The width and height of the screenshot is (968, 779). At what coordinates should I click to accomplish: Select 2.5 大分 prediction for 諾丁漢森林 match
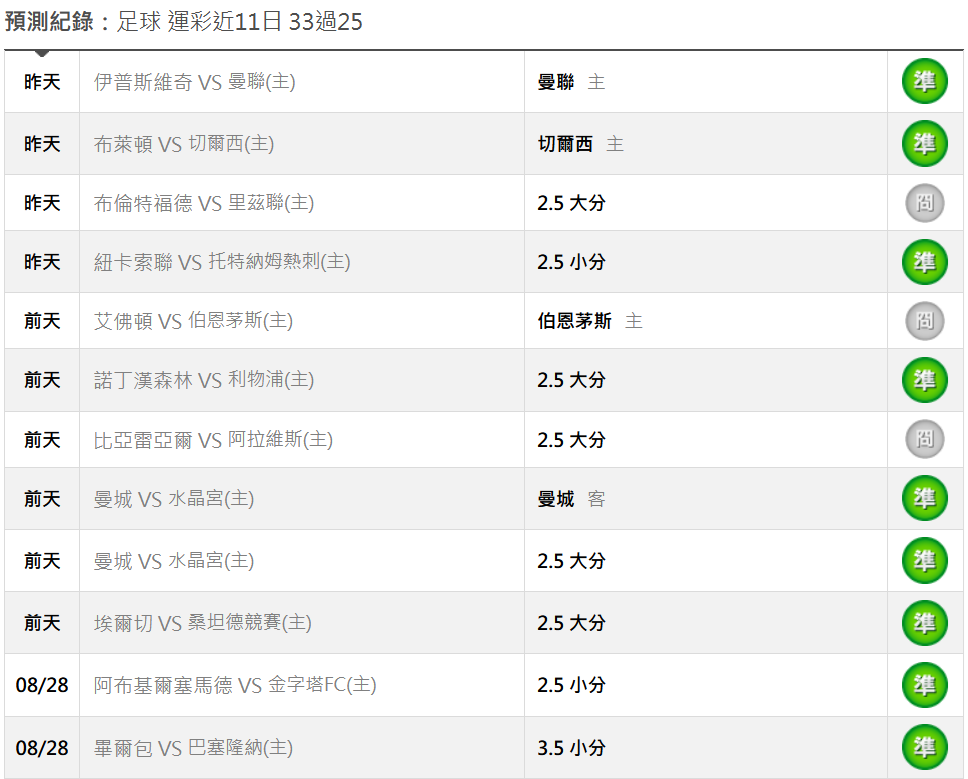[x=571, y=380]
